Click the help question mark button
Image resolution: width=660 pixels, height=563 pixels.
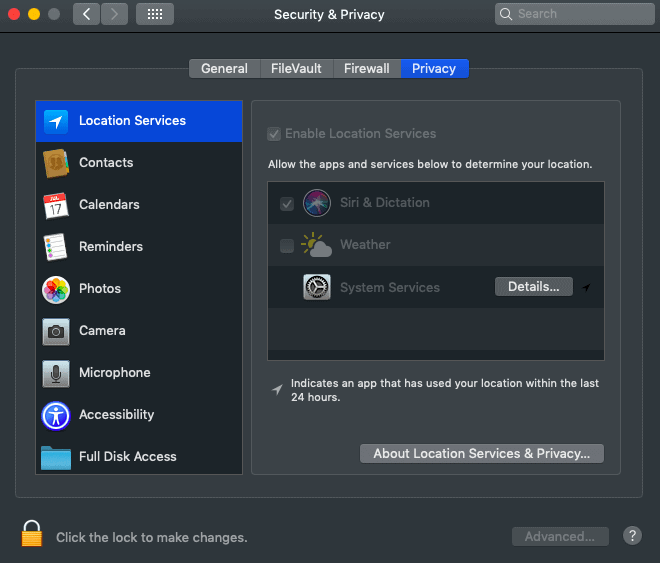pos(632,536)
